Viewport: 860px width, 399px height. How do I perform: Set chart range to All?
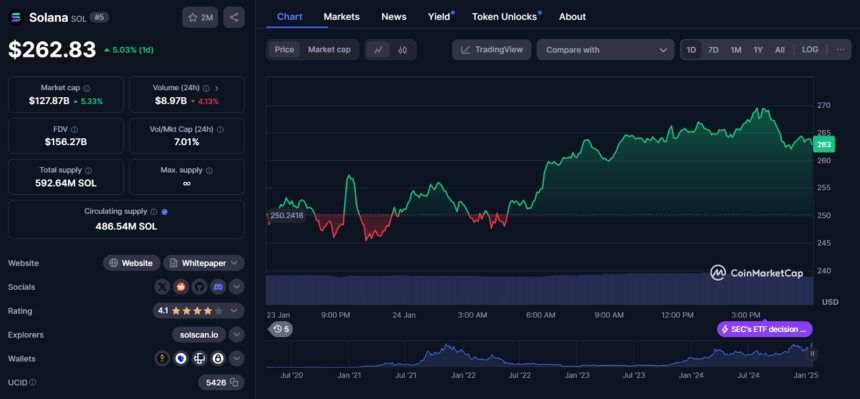(x=780, y=50)
